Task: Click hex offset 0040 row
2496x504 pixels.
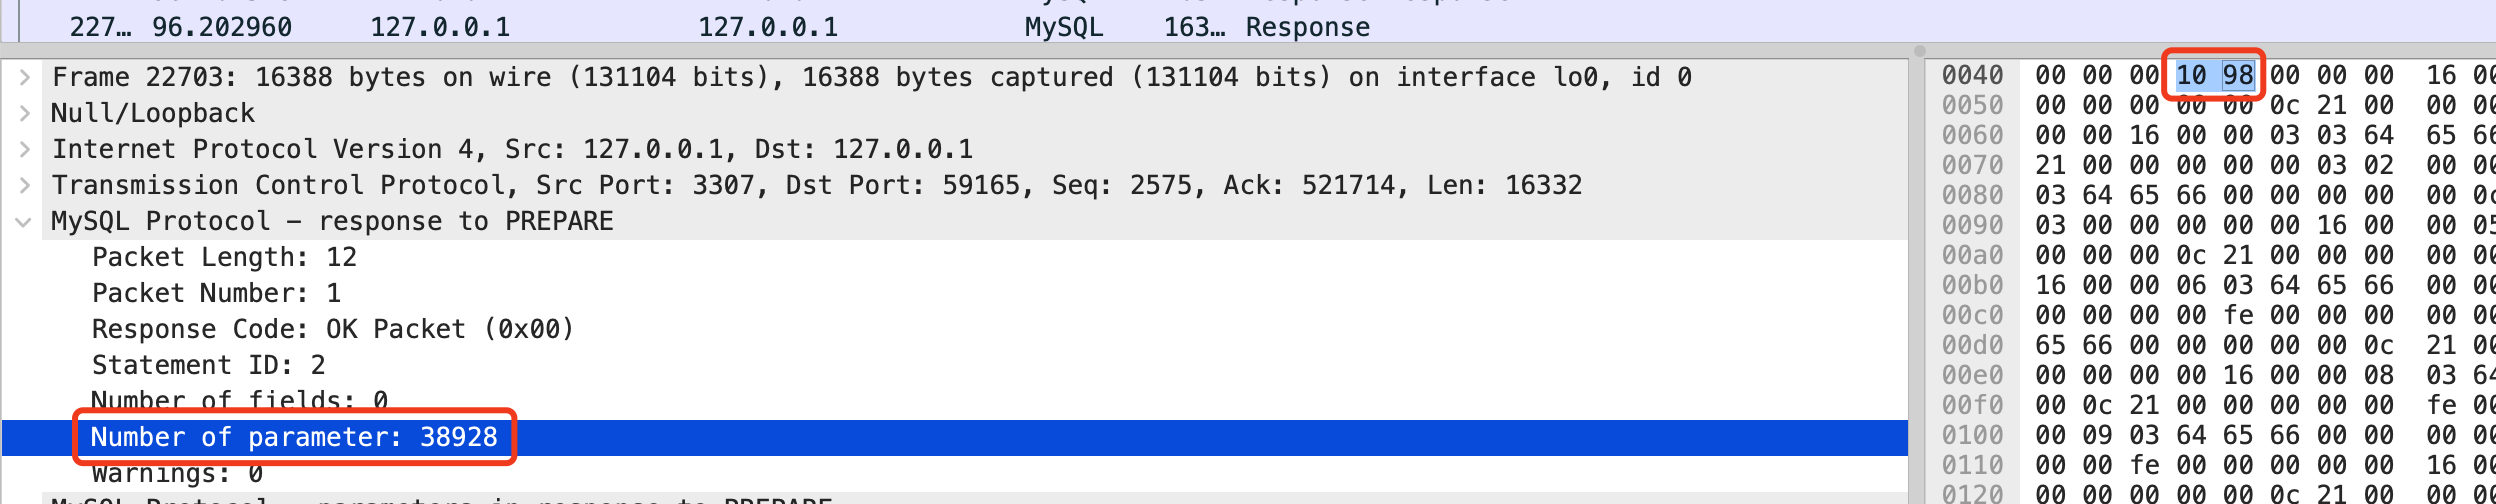Action: [1972, 75]
